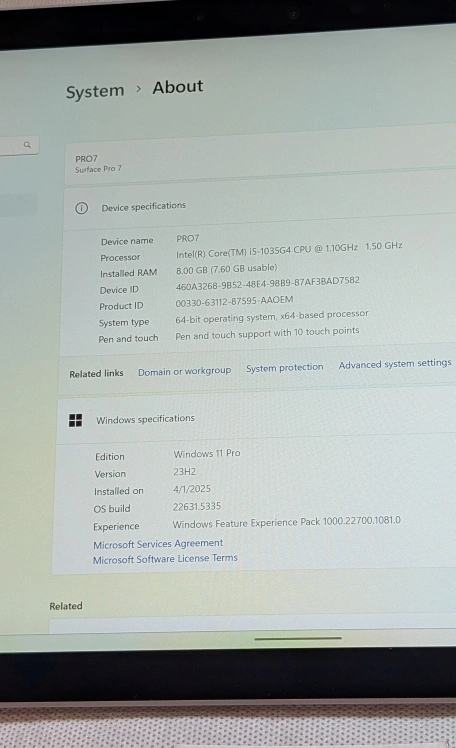Screen dimensions: 456x748
Task: Open System protection link
Action: [x=285, y=367]
